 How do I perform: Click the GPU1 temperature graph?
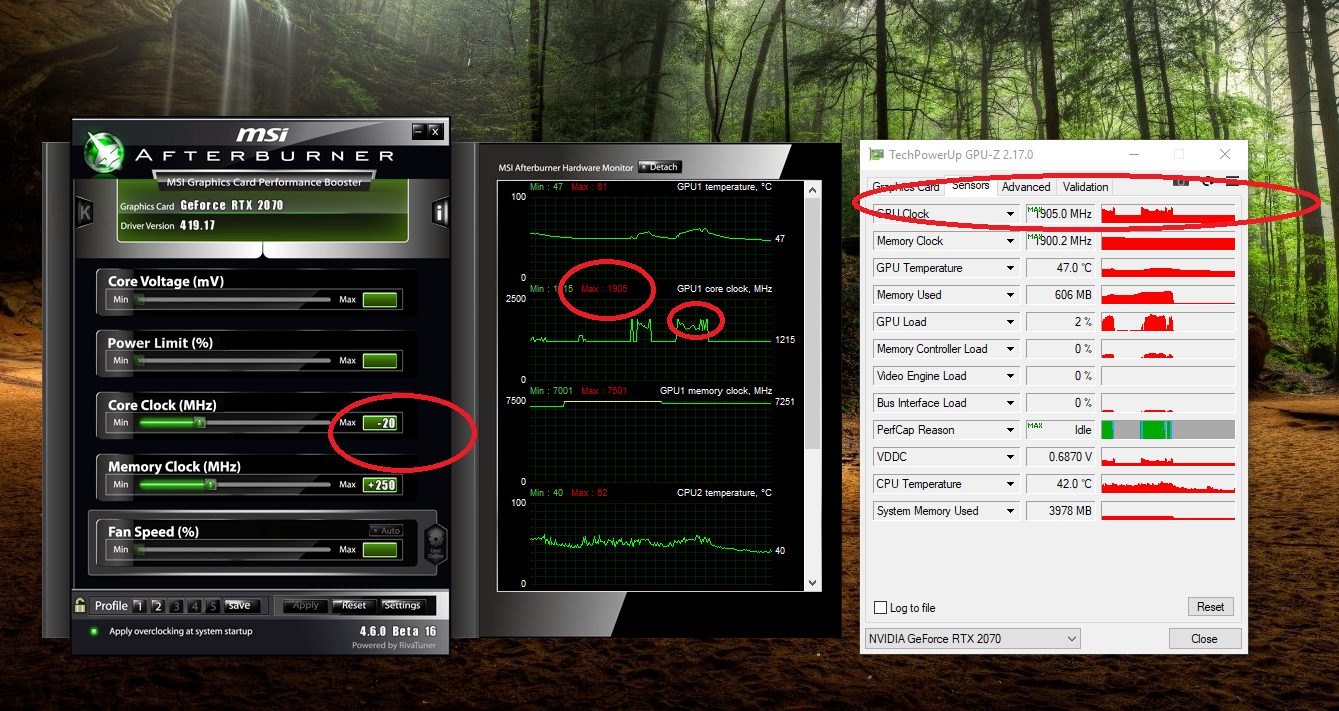(650, 237)
